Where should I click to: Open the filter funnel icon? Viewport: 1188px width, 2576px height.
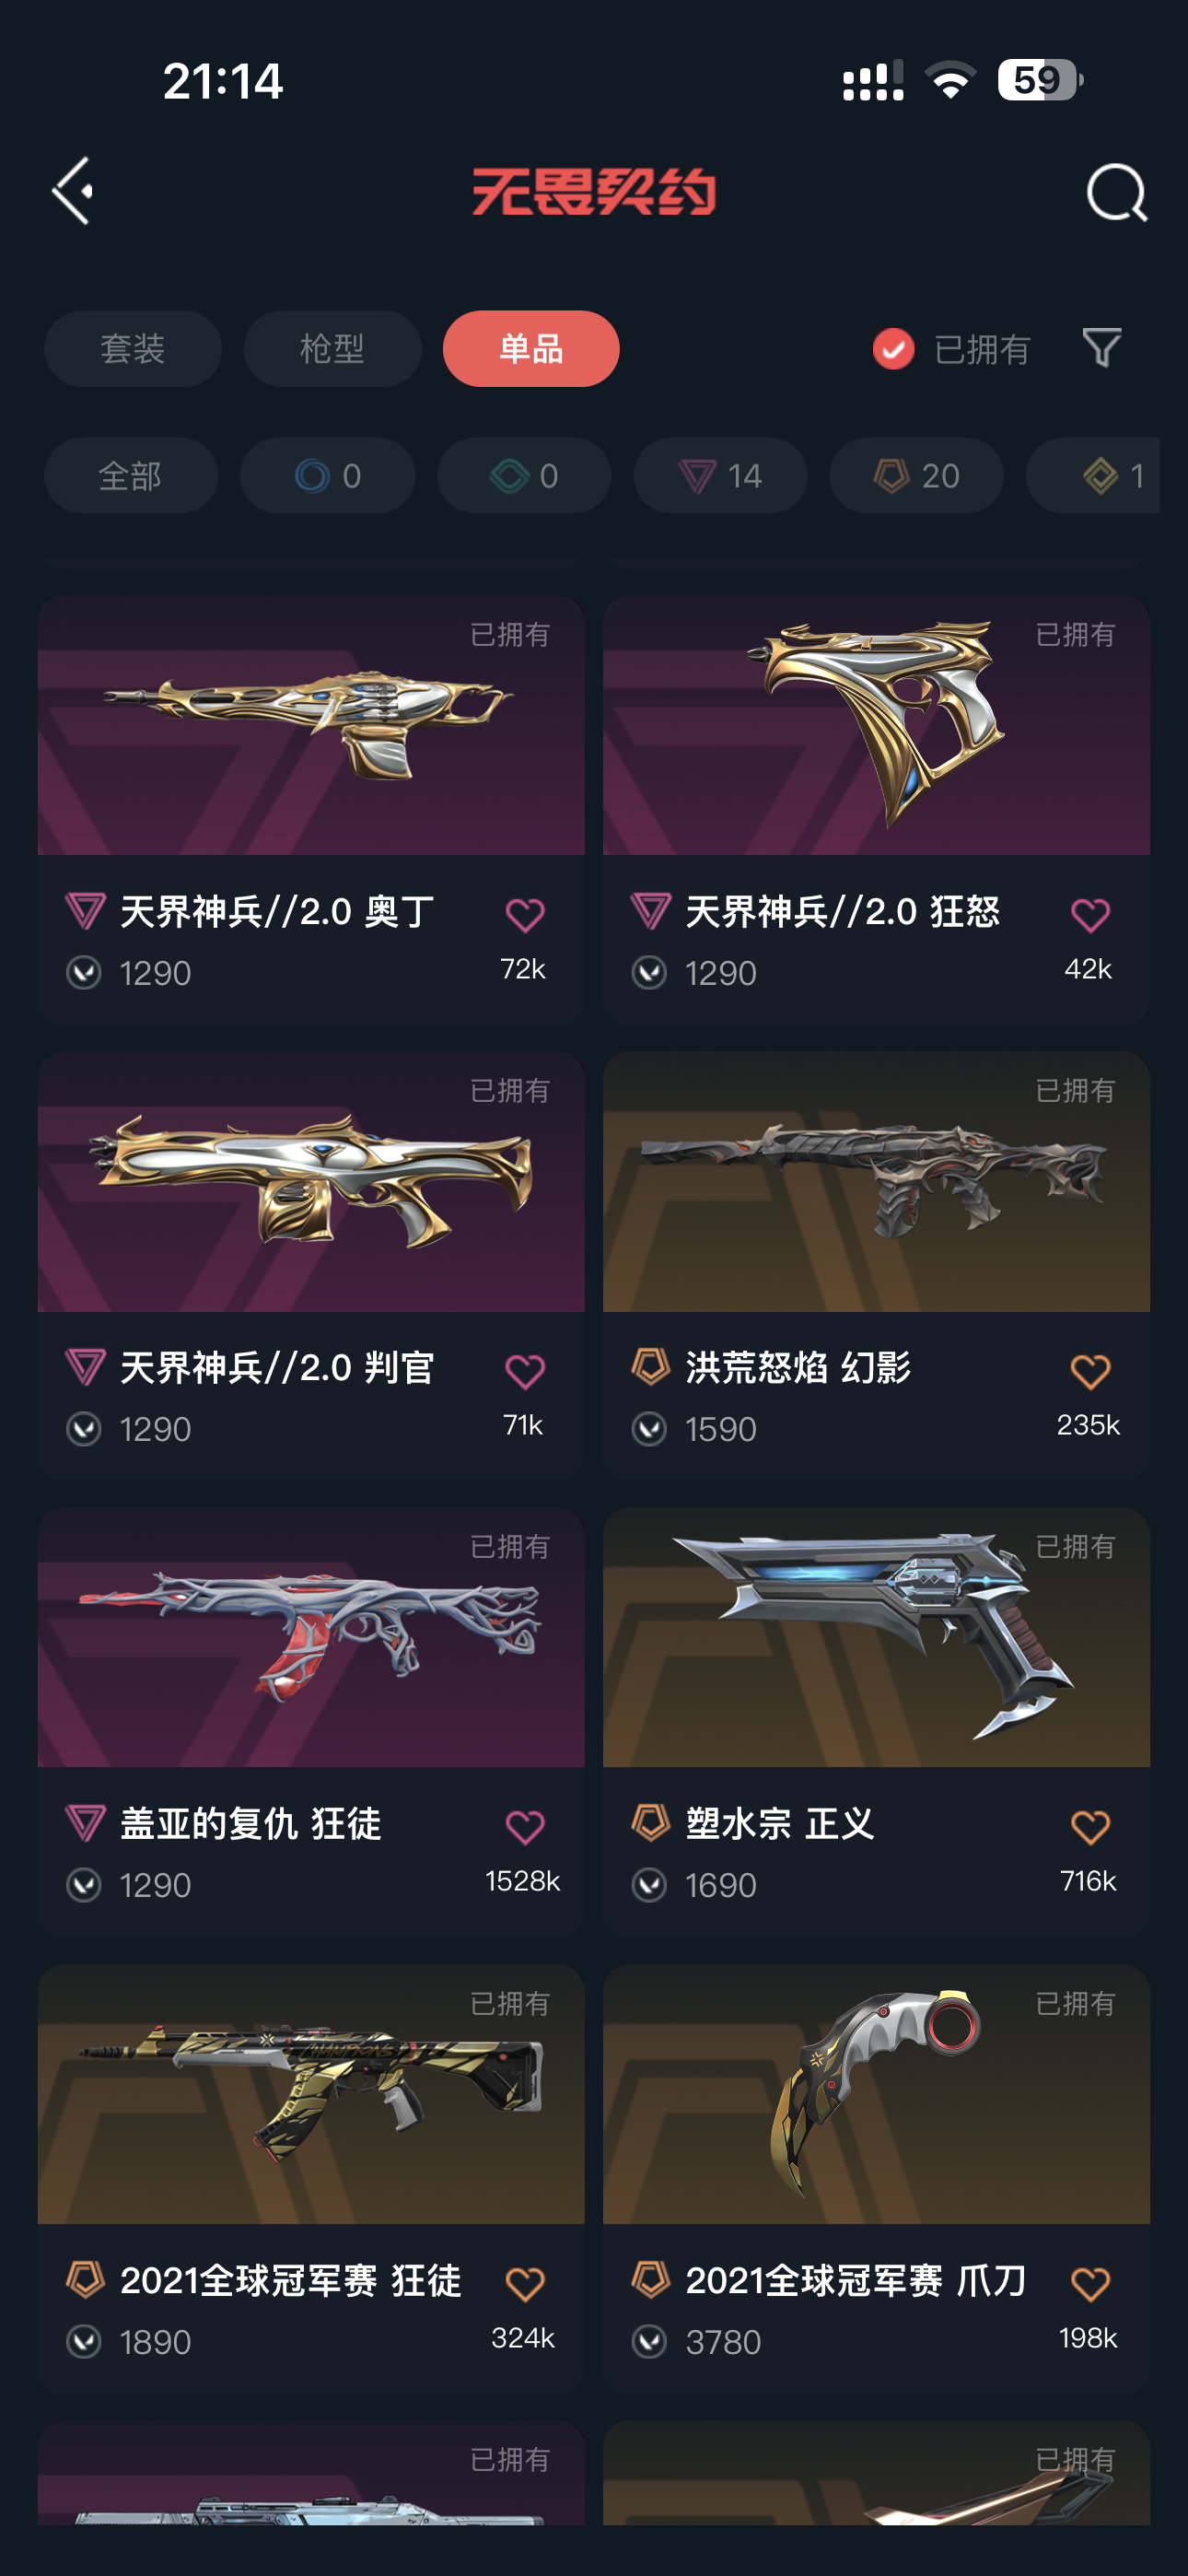(1102, 348)
